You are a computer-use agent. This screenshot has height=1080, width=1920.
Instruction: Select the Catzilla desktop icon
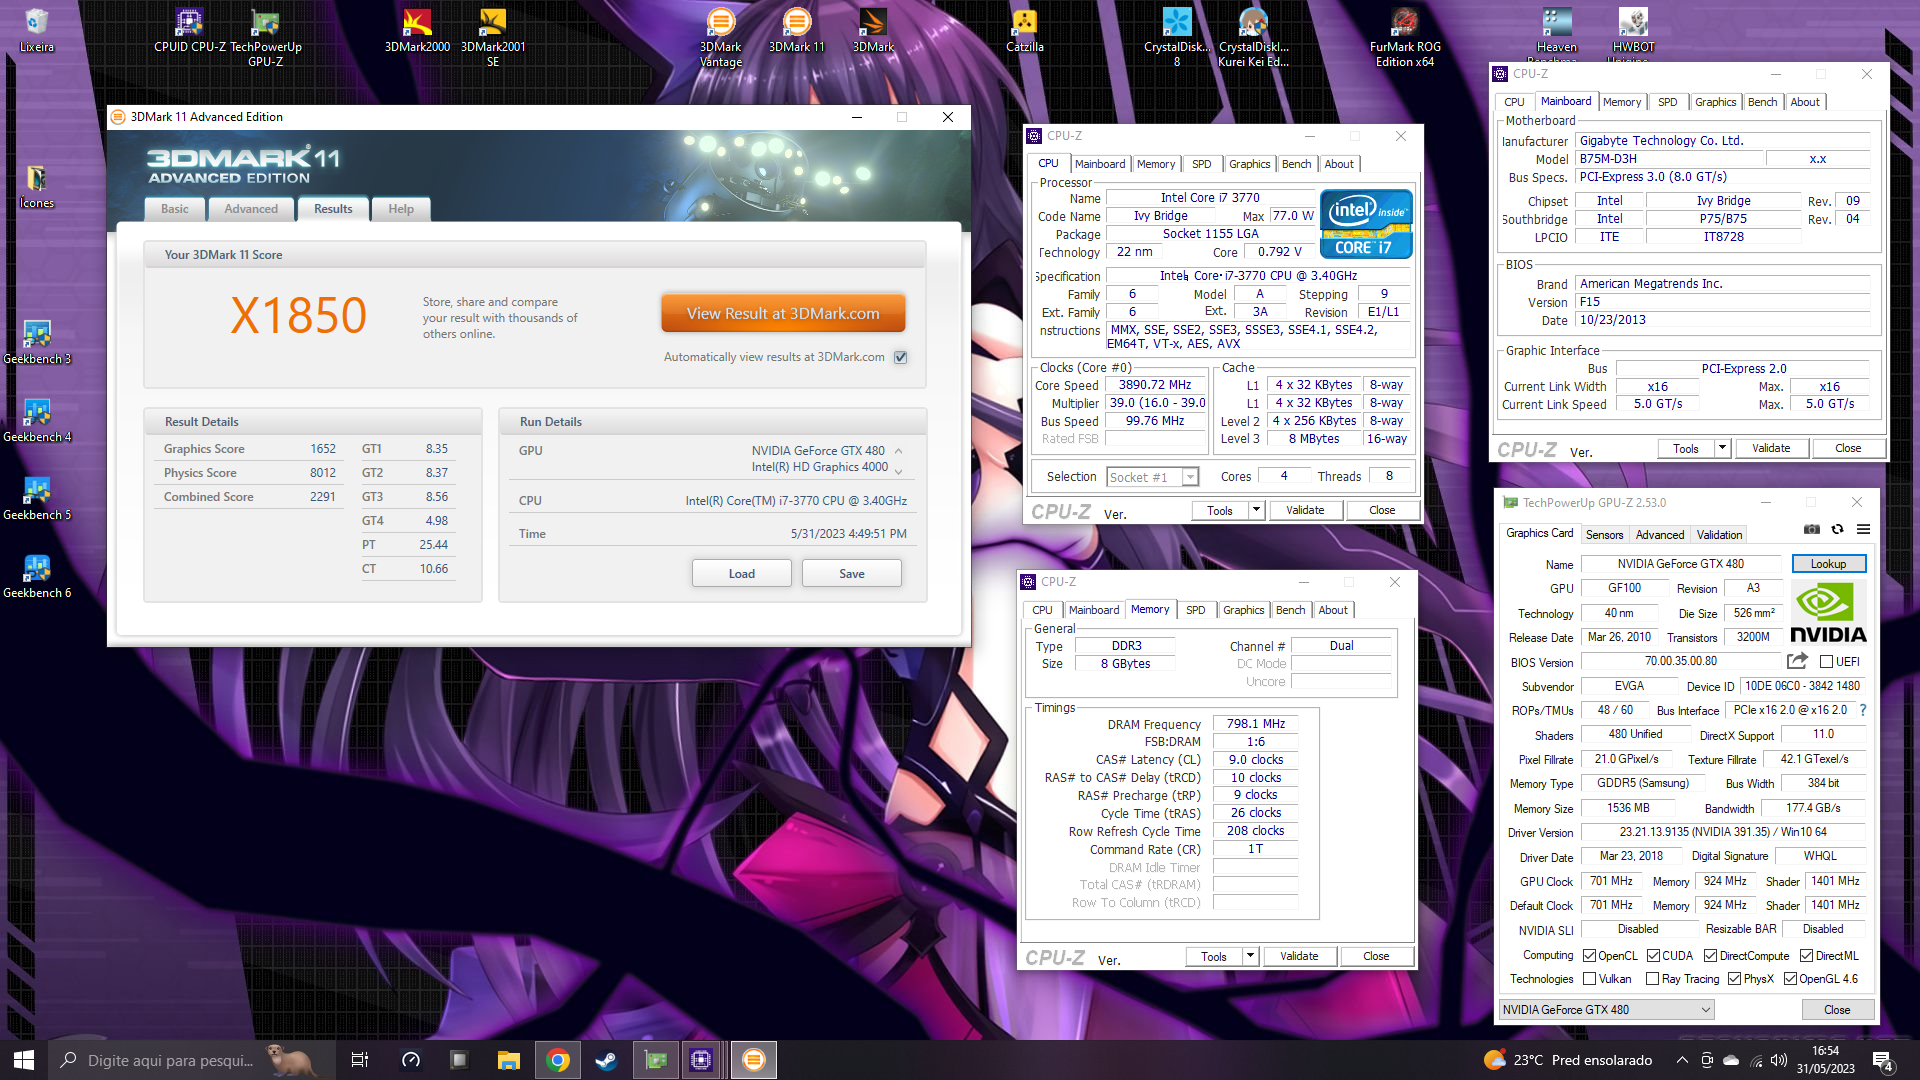coord(1025,32)
